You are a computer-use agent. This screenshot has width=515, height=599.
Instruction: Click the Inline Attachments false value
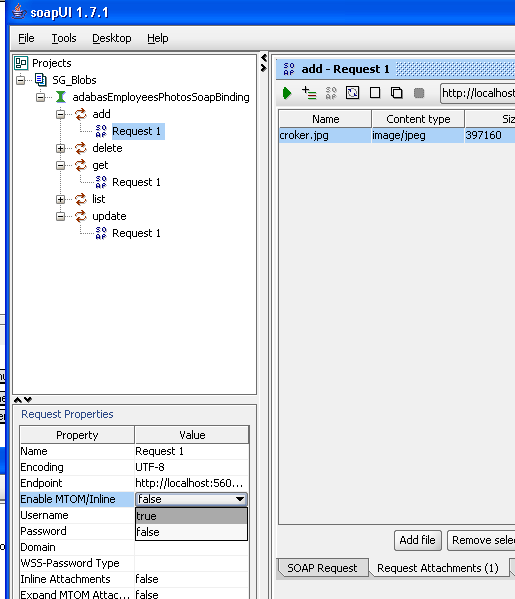191,579
